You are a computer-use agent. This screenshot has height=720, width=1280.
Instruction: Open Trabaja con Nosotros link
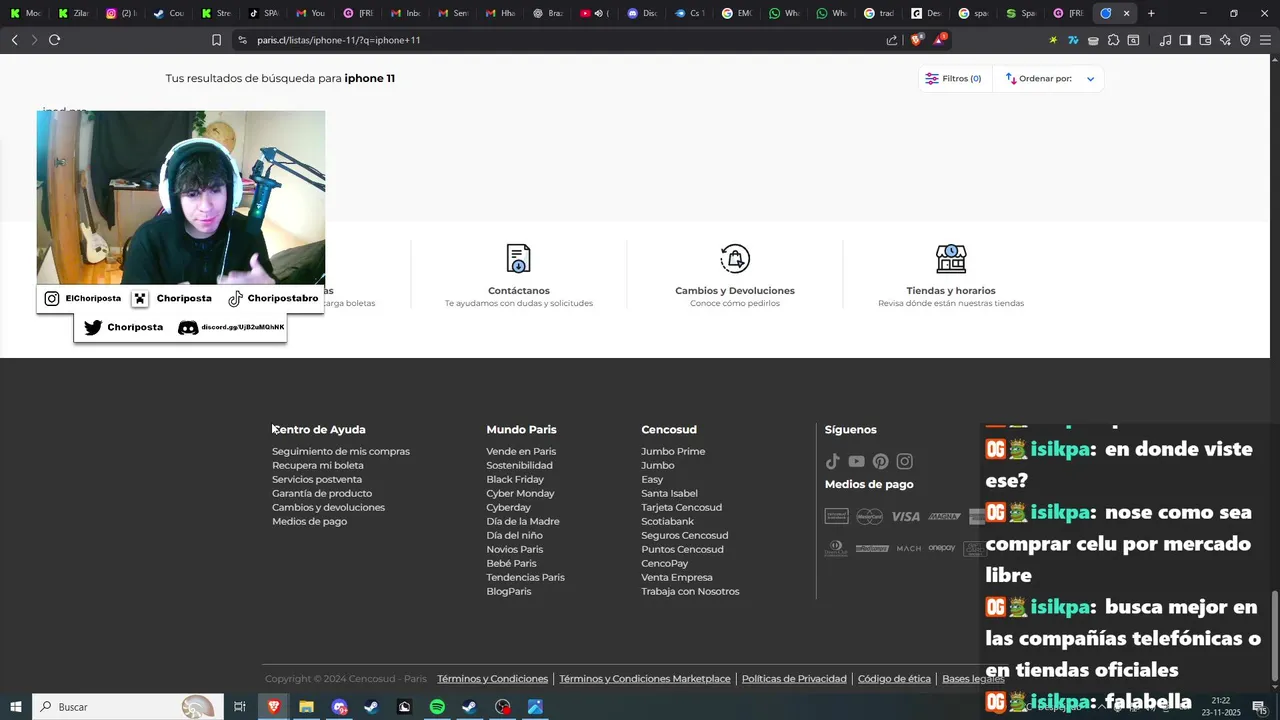pos(690,591)
